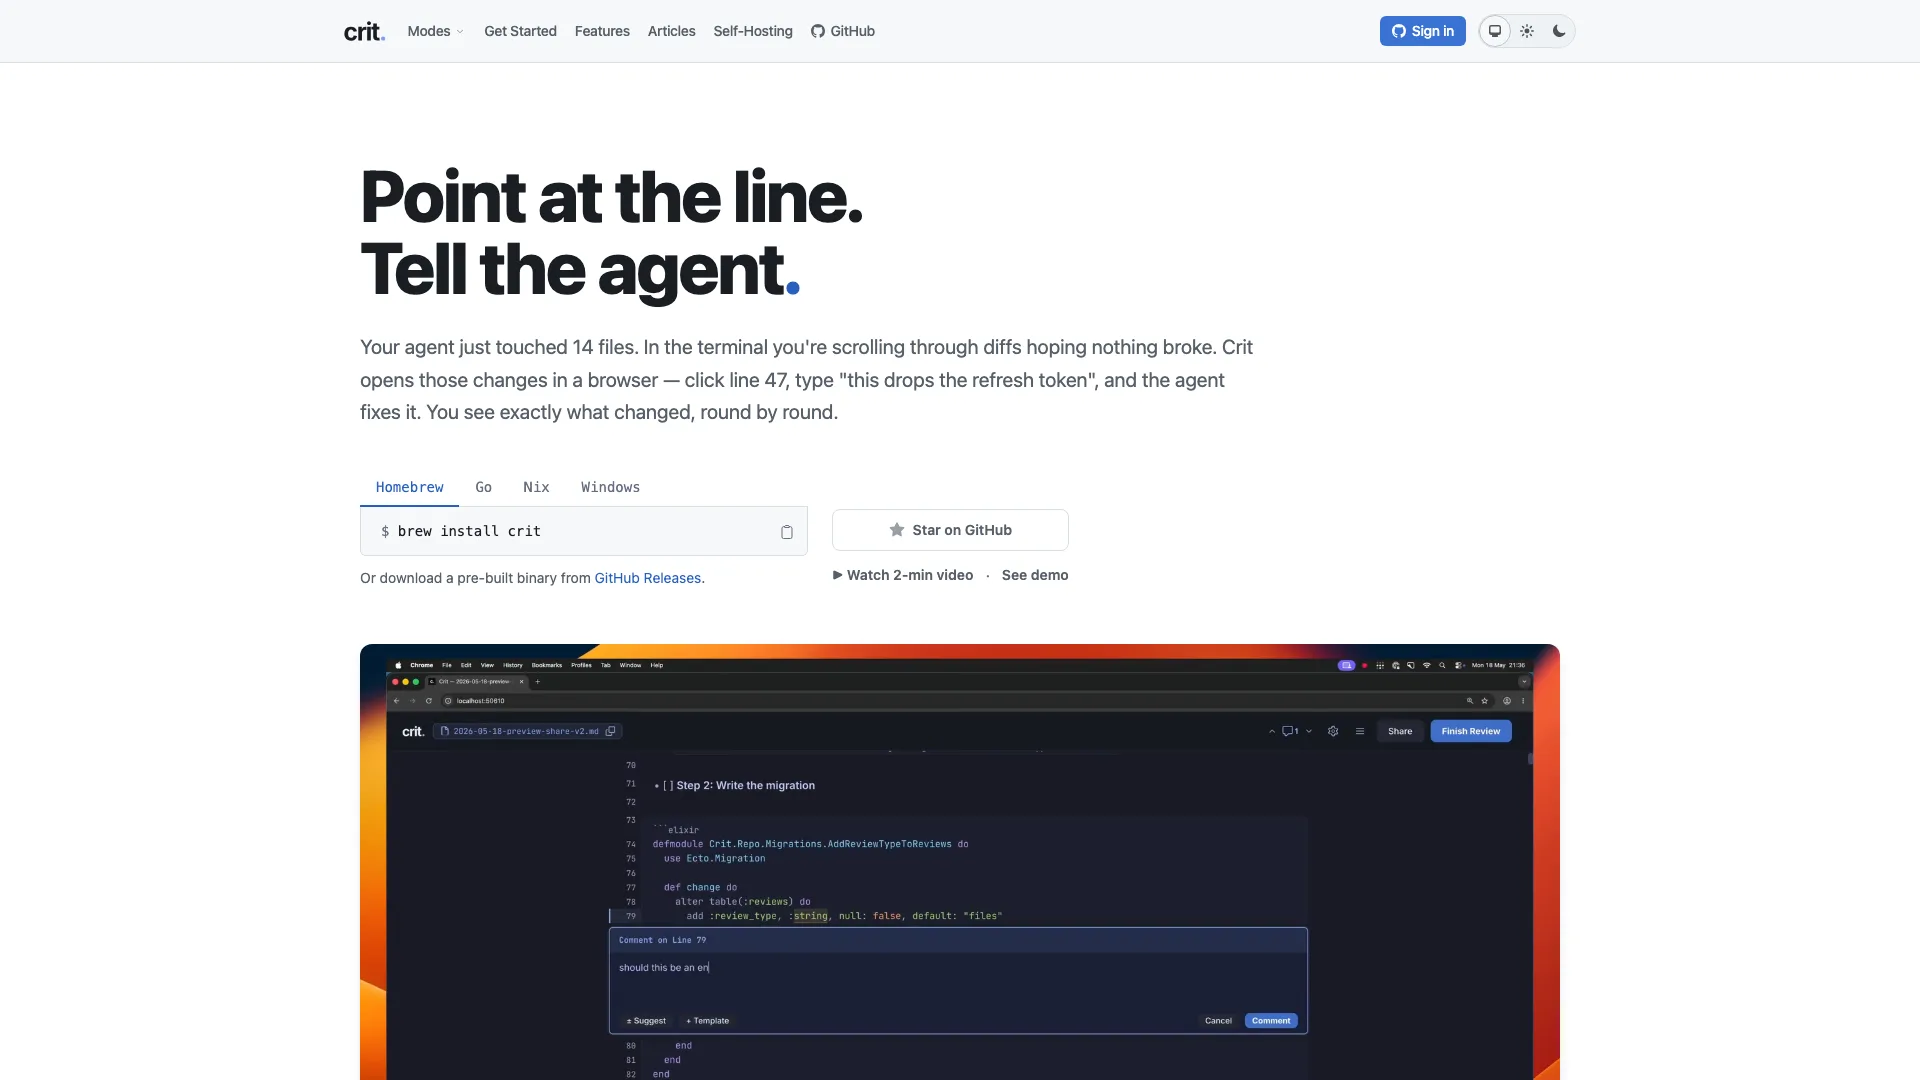Switch to the Windows install tab
This screenshot has height=1080, width=1920.
click(x=610, y=487)
